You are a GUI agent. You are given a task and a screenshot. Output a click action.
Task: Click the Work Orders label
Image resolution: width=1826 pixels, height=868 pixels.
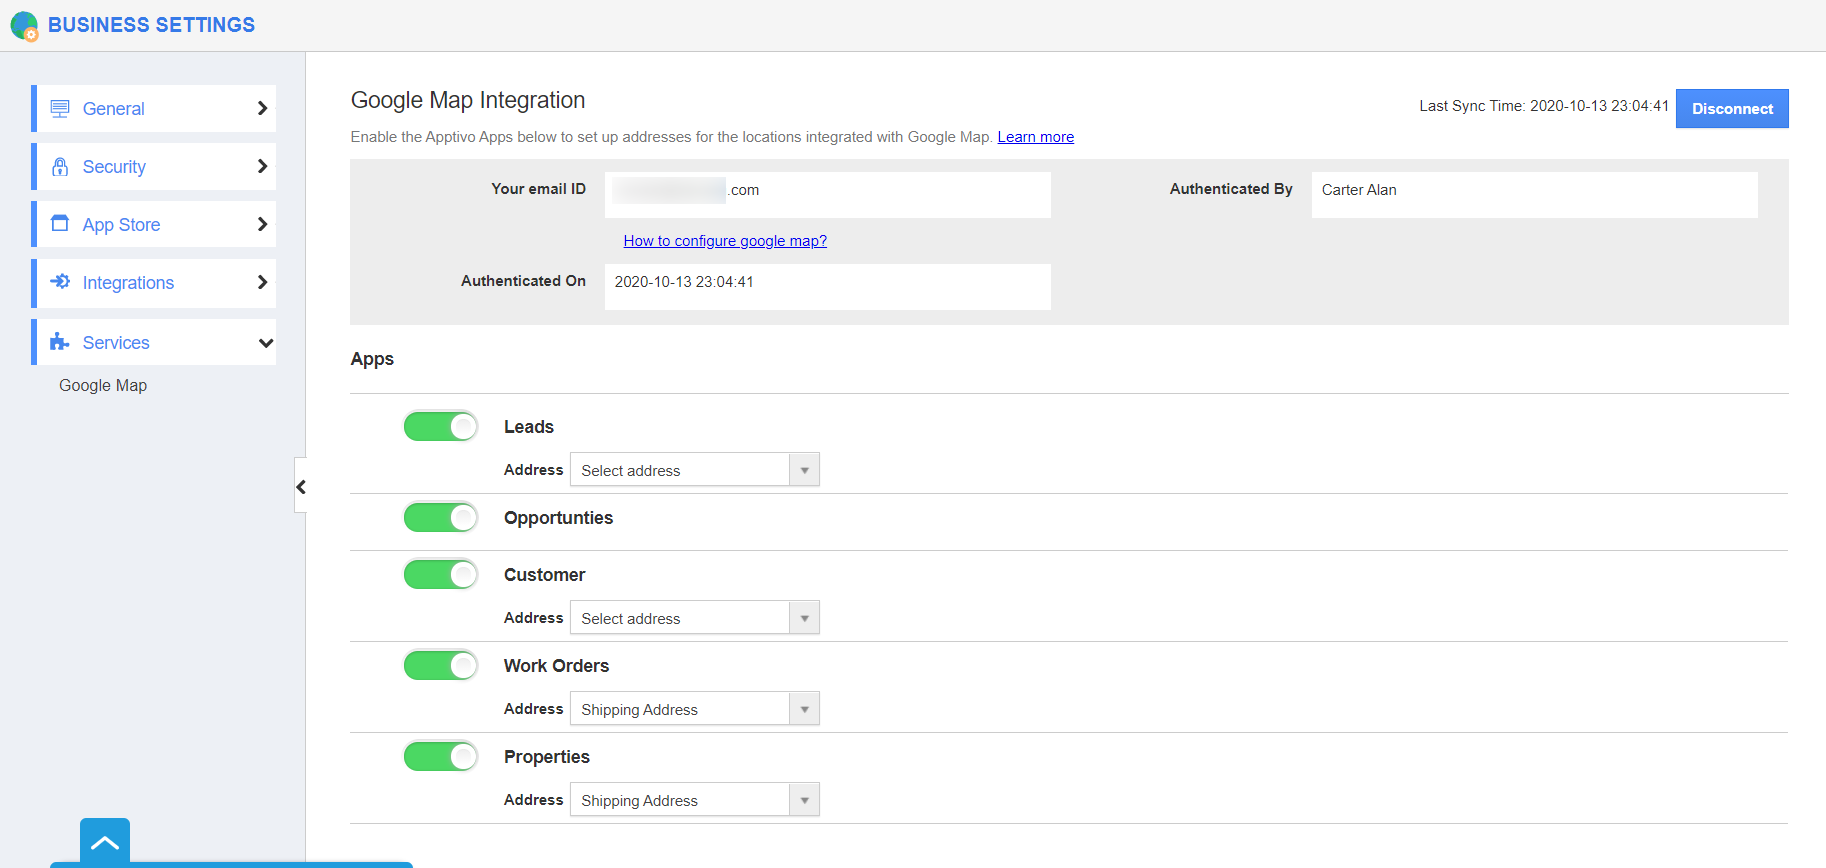556,666
